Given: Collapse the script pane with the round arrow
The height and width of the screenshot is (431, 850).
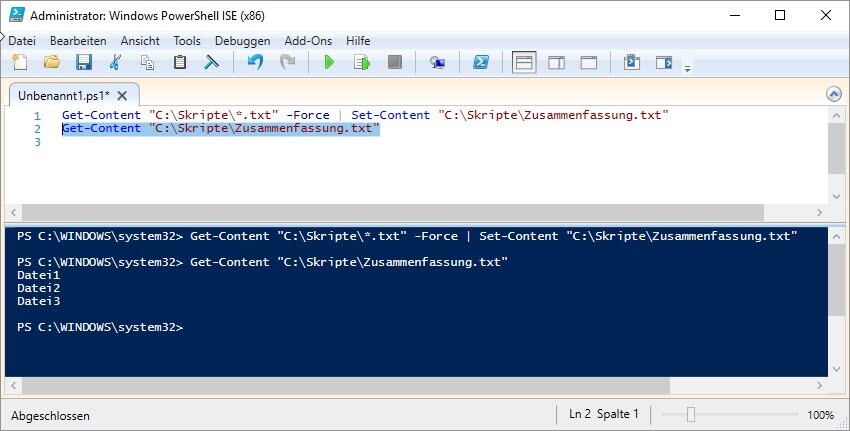Looking at the screenshot, I should pyautogui.click(x=834, y=94).
